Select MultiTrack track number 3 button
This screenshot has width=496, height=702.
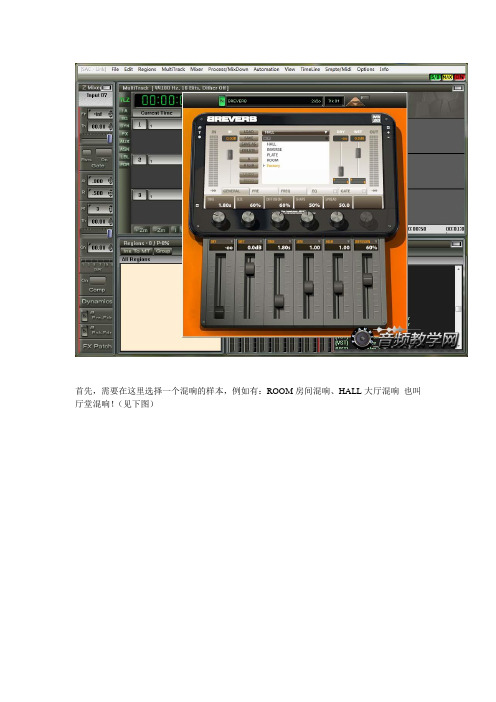139,195
